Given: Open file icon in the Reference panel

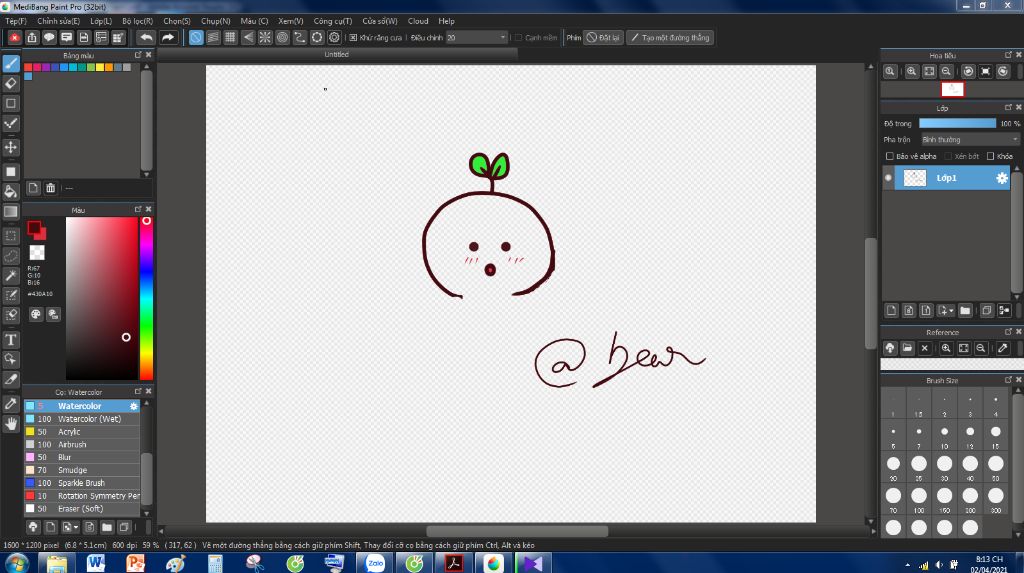Looking at the screenshot, I should [x=907, y=348].
